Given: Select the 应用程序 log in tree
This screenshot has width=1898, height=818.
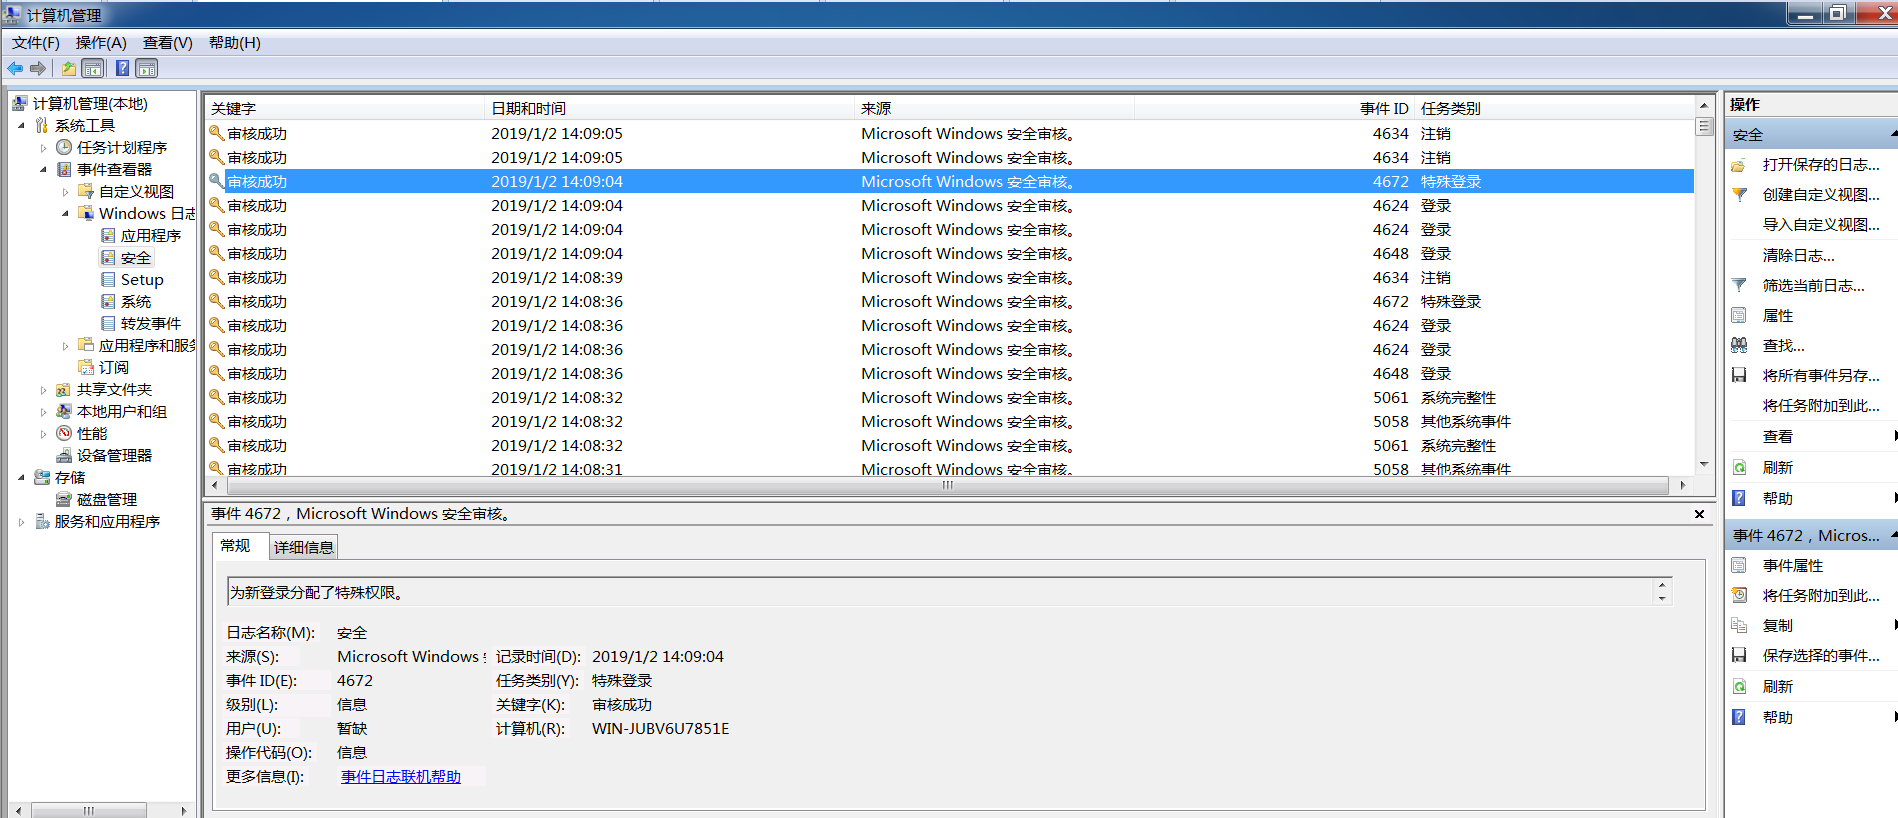Looking at the screenshot, I should (151, 235).
